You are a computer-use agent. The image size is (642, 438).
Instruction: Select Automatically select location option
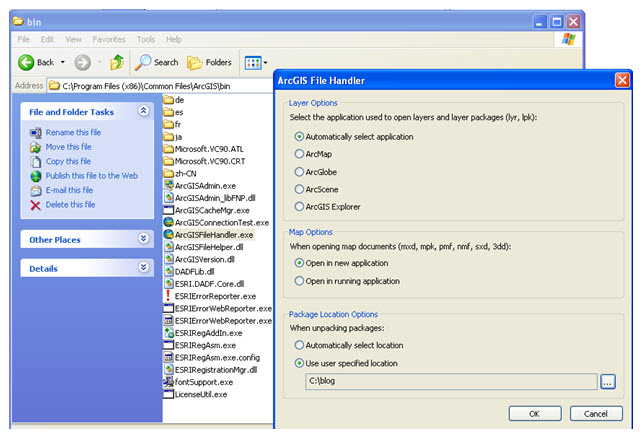click(299, 345)
